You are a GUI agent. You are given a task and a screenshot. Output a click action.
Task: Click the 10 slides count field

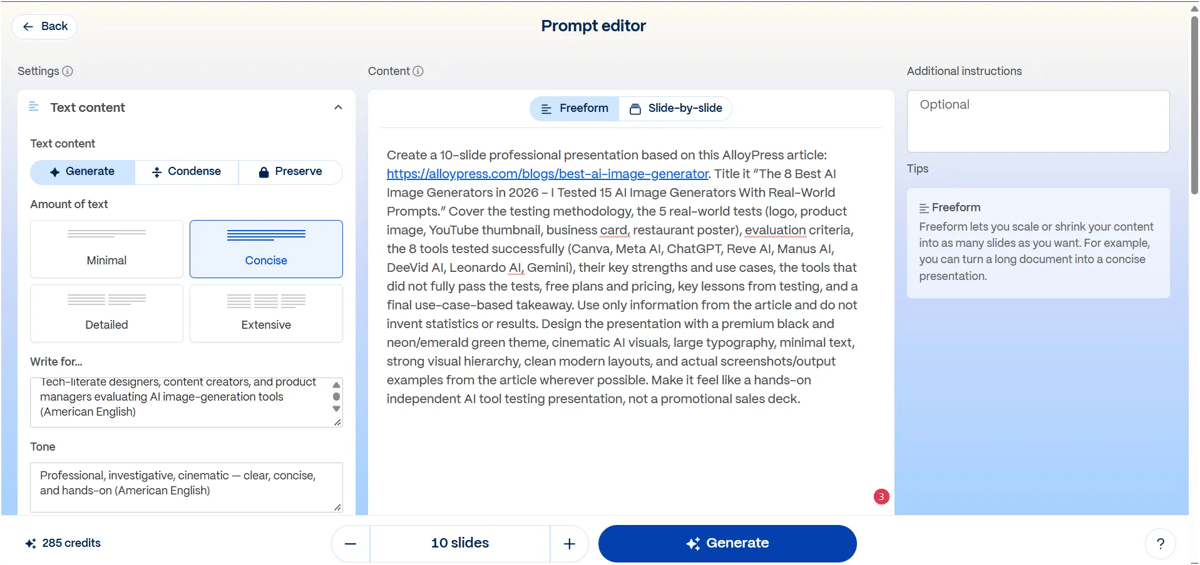click(460, 543)
